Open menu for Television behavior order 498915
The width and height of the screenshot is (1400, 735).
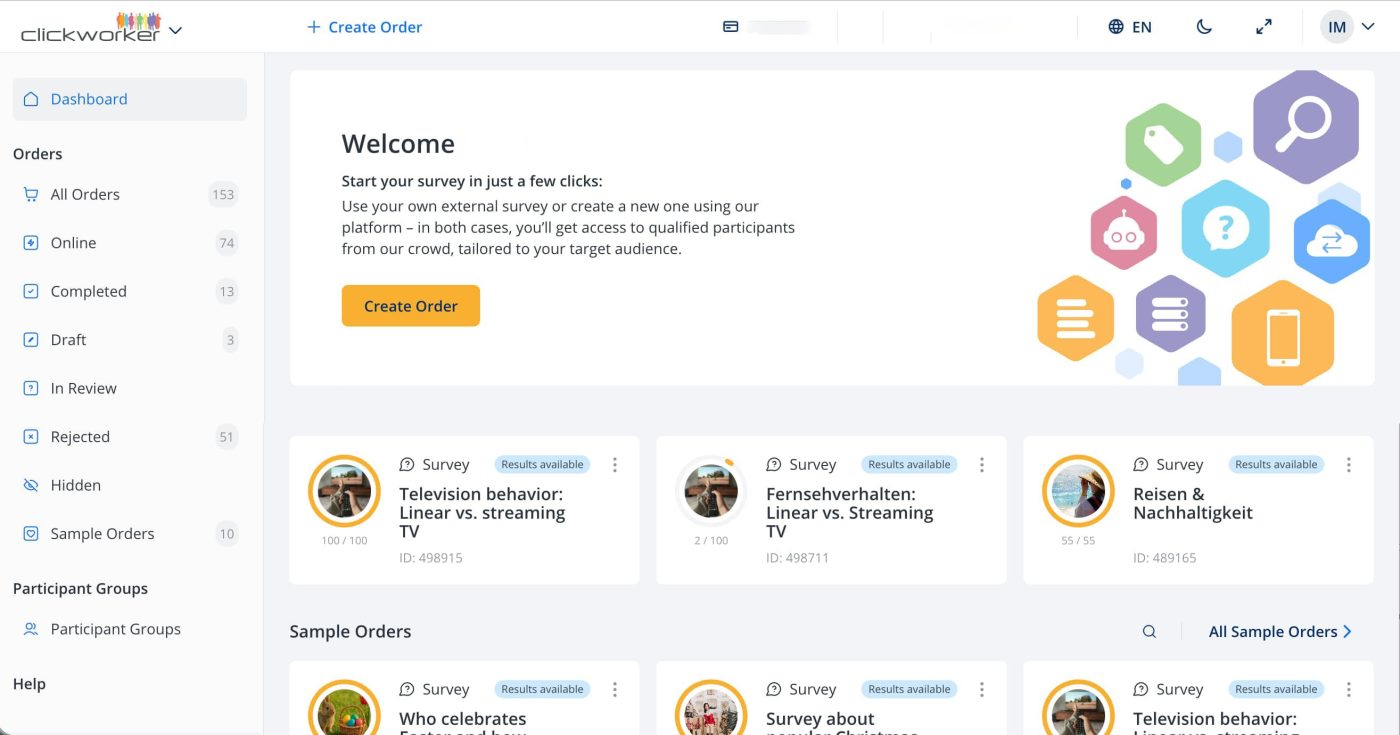point(615,465)
